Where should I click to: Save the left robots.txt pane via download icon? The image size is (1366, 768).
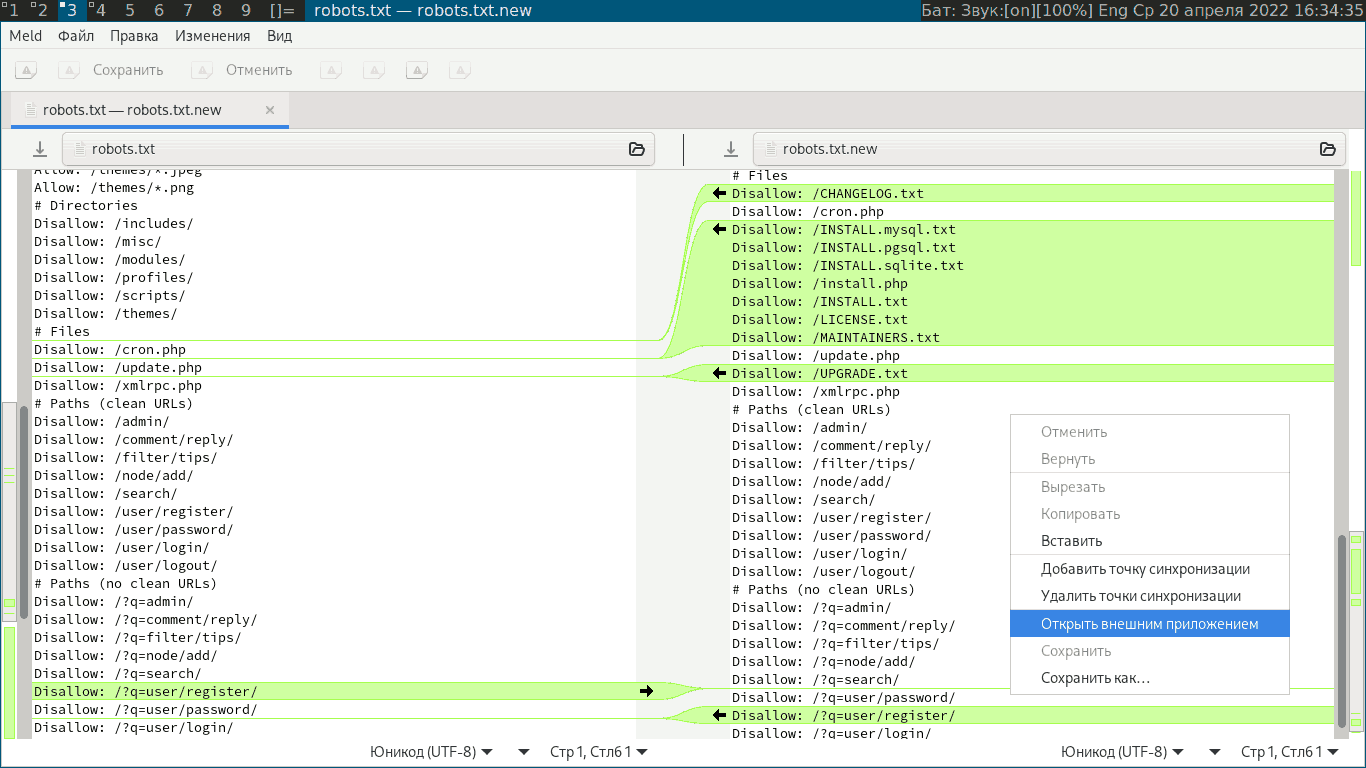40,149
